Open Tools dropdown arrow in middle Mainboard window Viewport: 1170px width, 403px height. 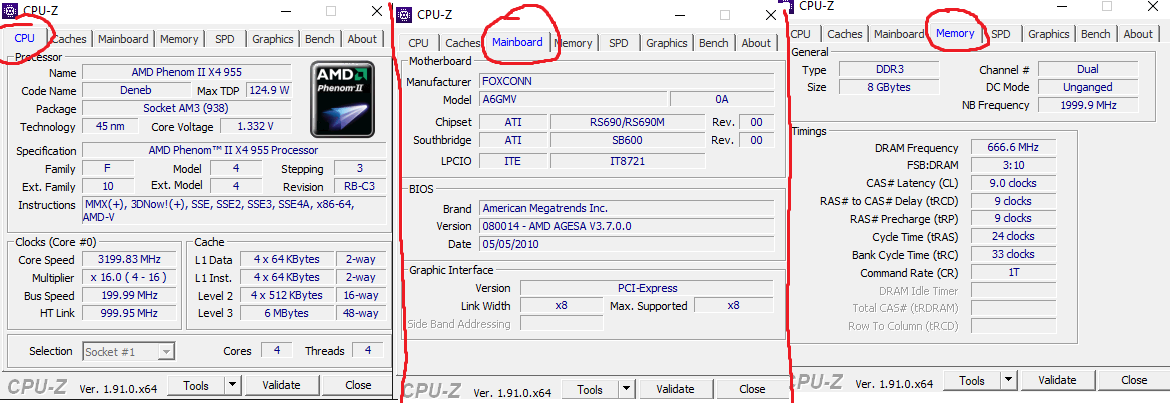pos(627,390)
